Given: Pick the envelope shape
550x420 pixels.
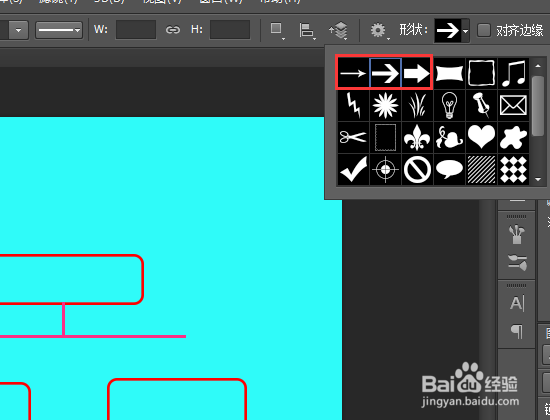Looking at the screenshot, I should tap(514, 105).
